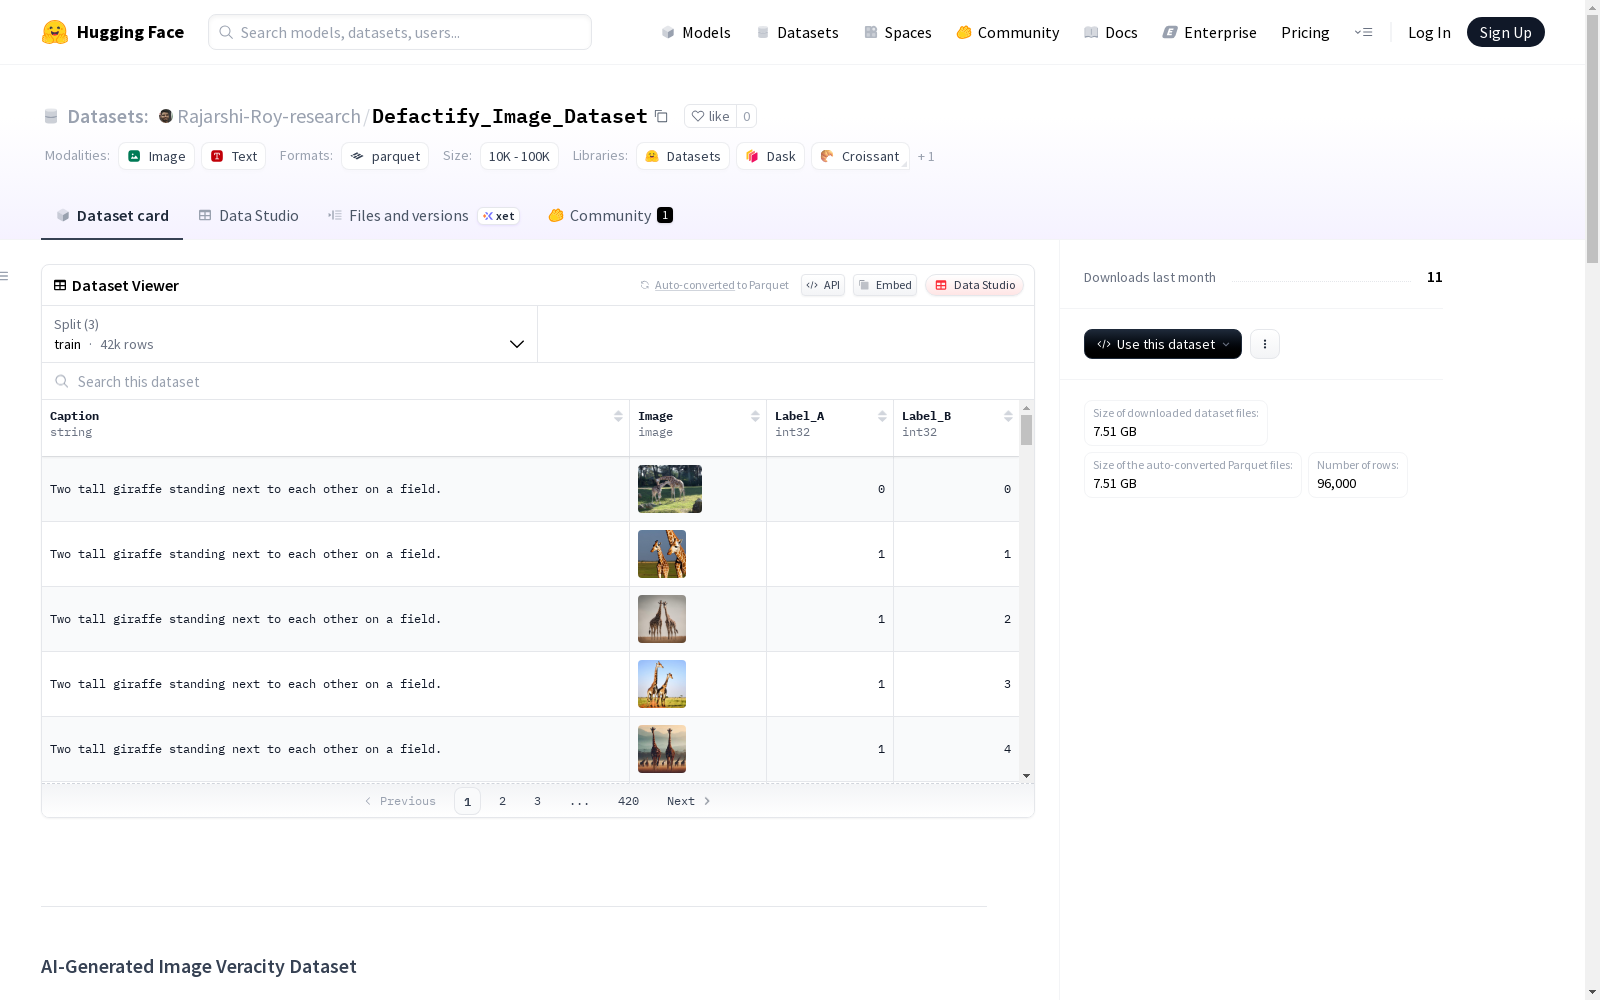
Task: Open Community in top navigation
Action: pos(1008,32)
